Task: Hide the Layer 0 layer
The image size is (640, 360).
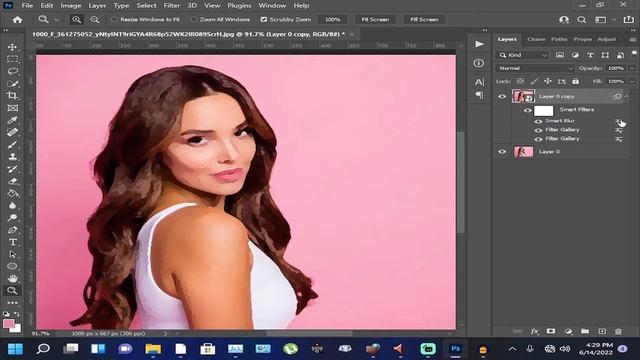Action: pyautogui.click(x=502, y=152)
